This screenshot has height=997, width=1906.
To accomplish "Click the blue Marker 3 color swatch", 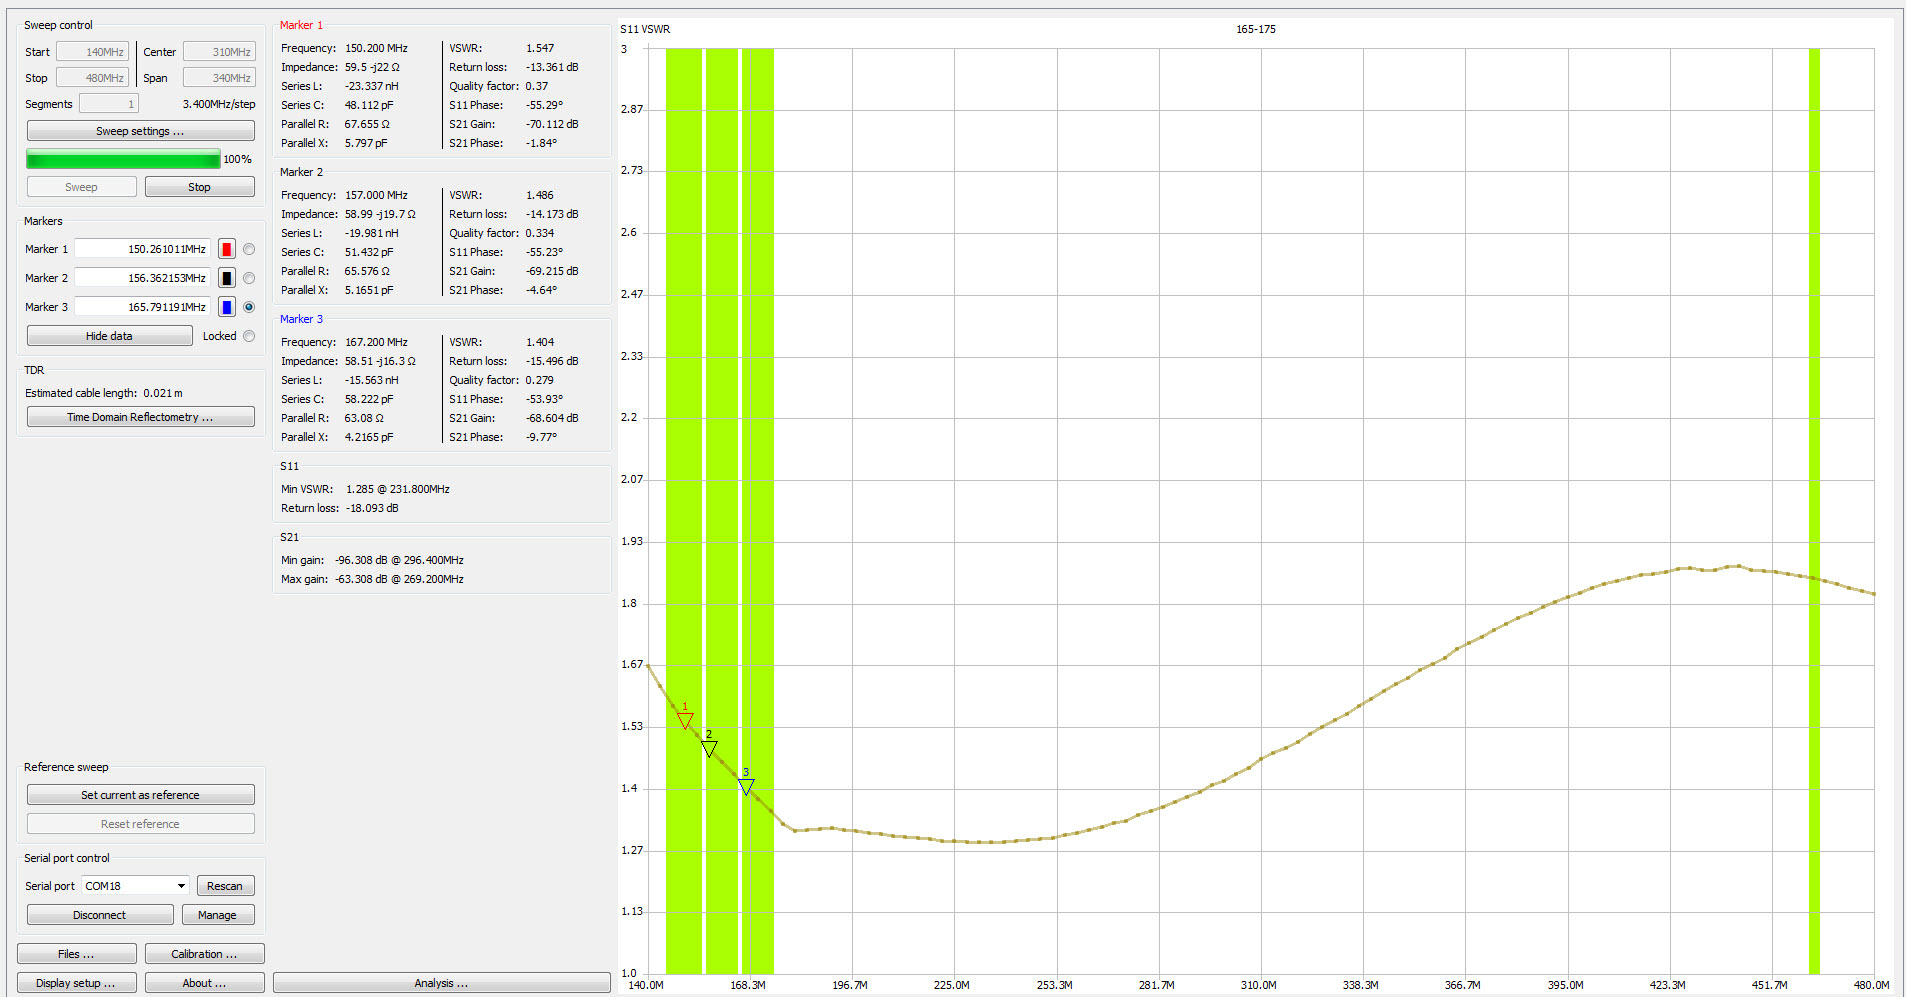I will tap(227, 307).
